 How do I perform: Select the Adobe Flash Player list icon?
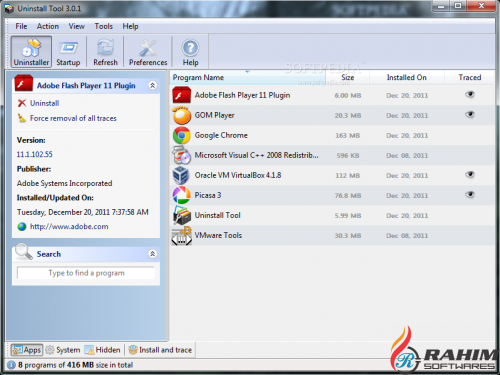tap(181, 95)
